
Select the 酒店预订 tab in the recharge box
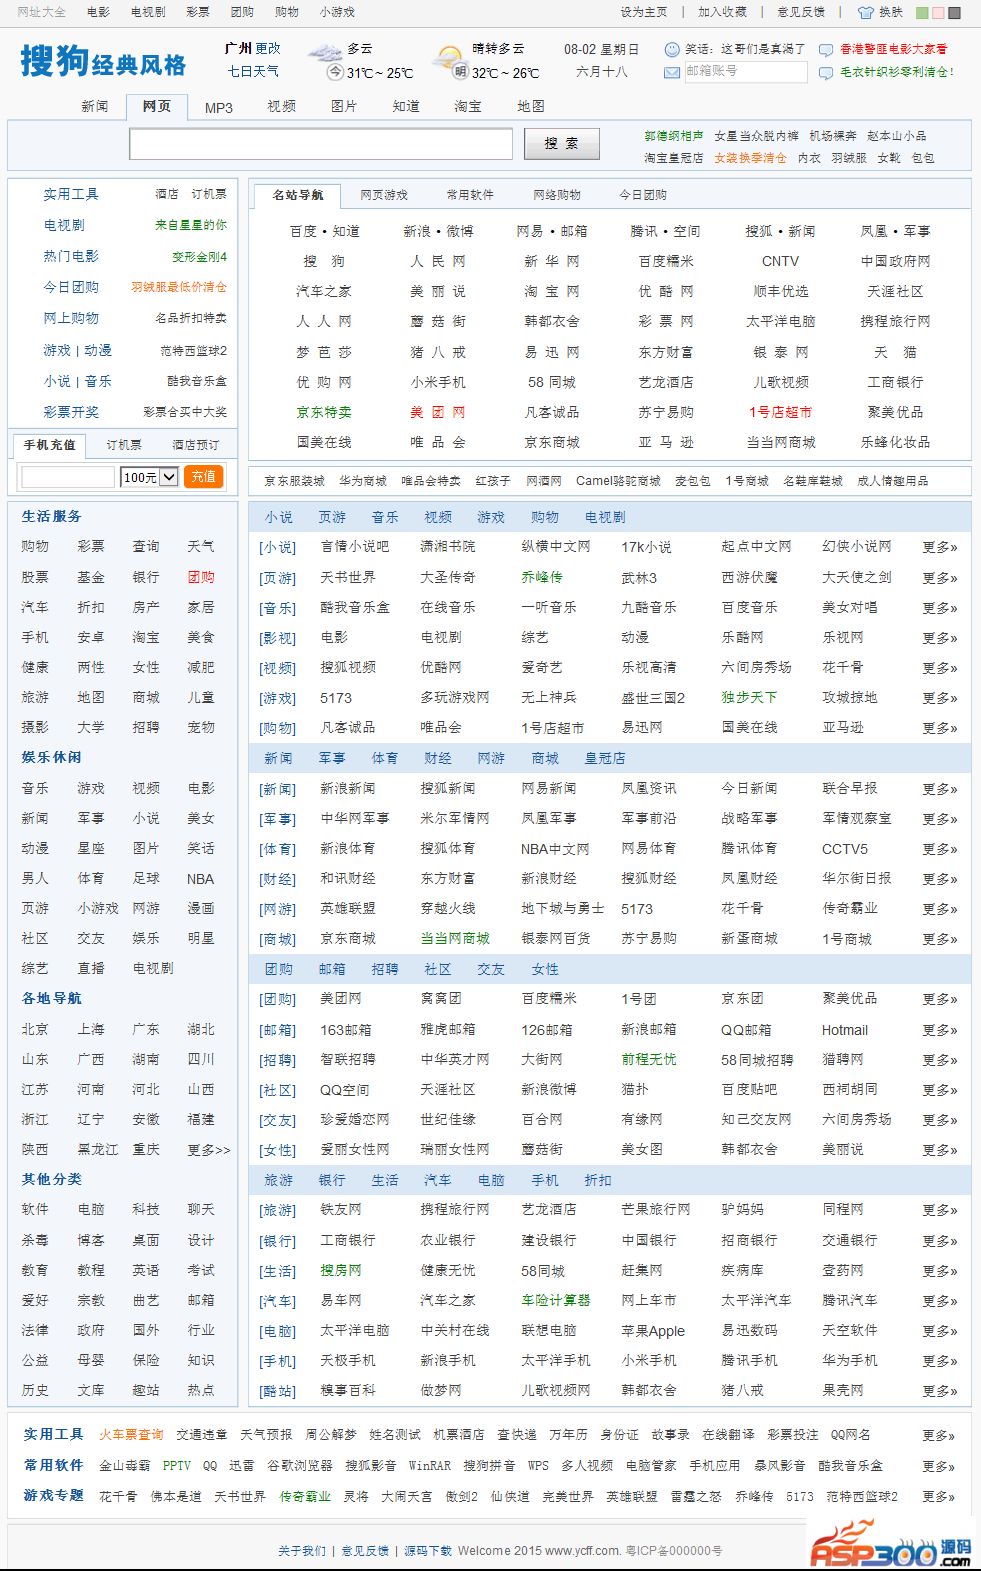[x=195, y=445]
